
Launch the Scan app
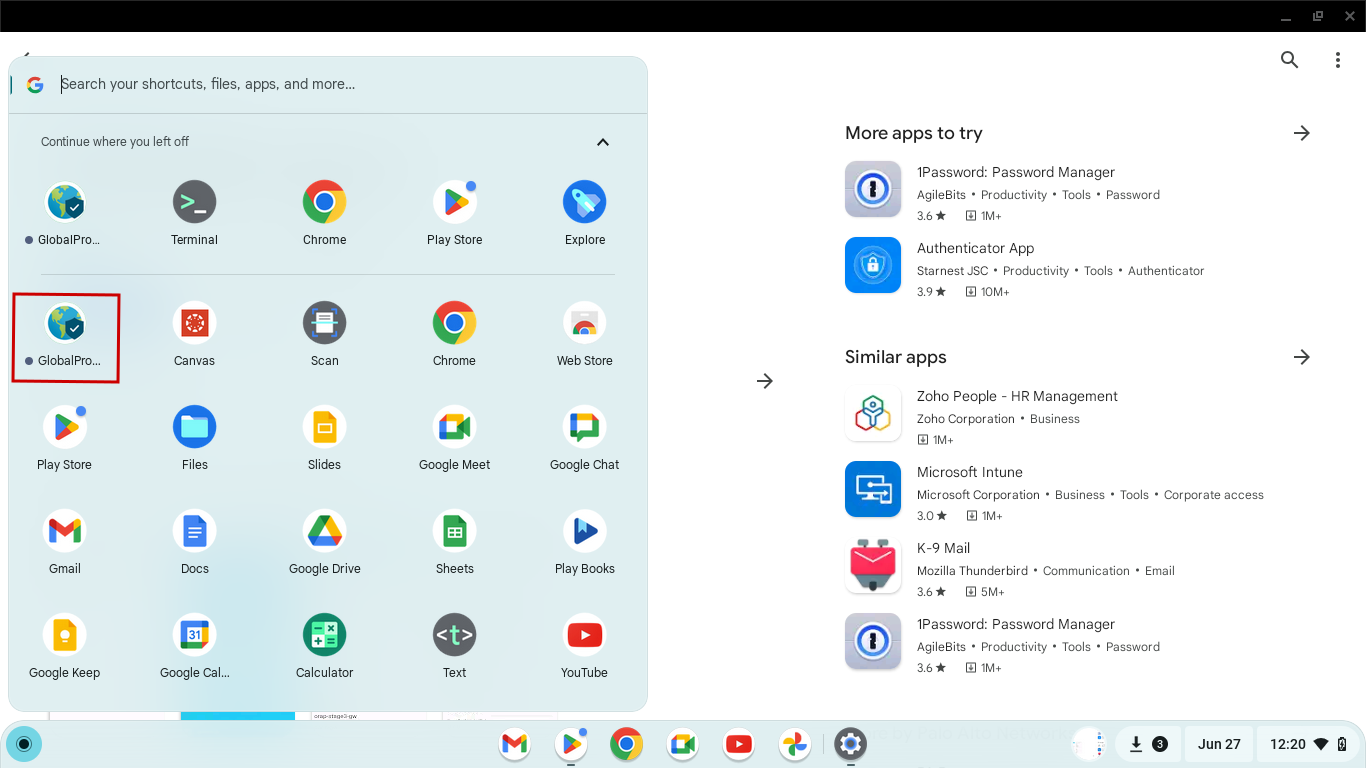pos(325,335)
